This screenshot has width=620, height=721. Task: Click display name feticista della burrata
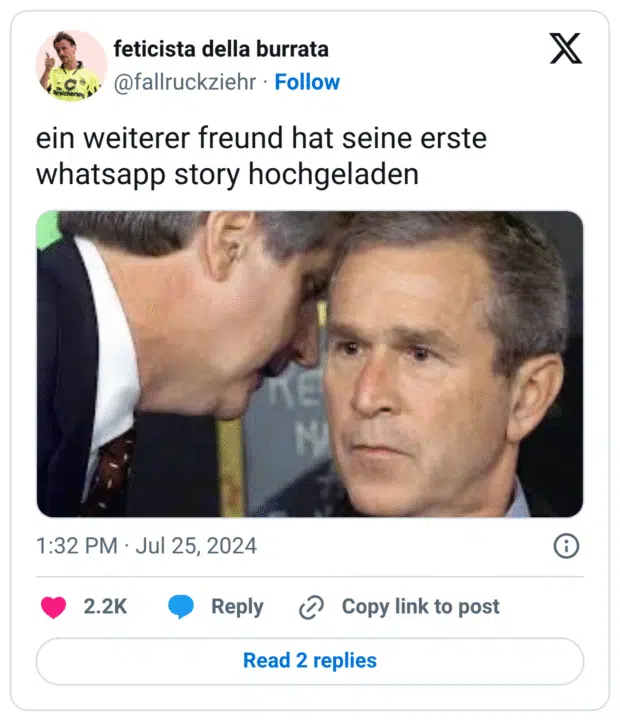coord(221,49)
